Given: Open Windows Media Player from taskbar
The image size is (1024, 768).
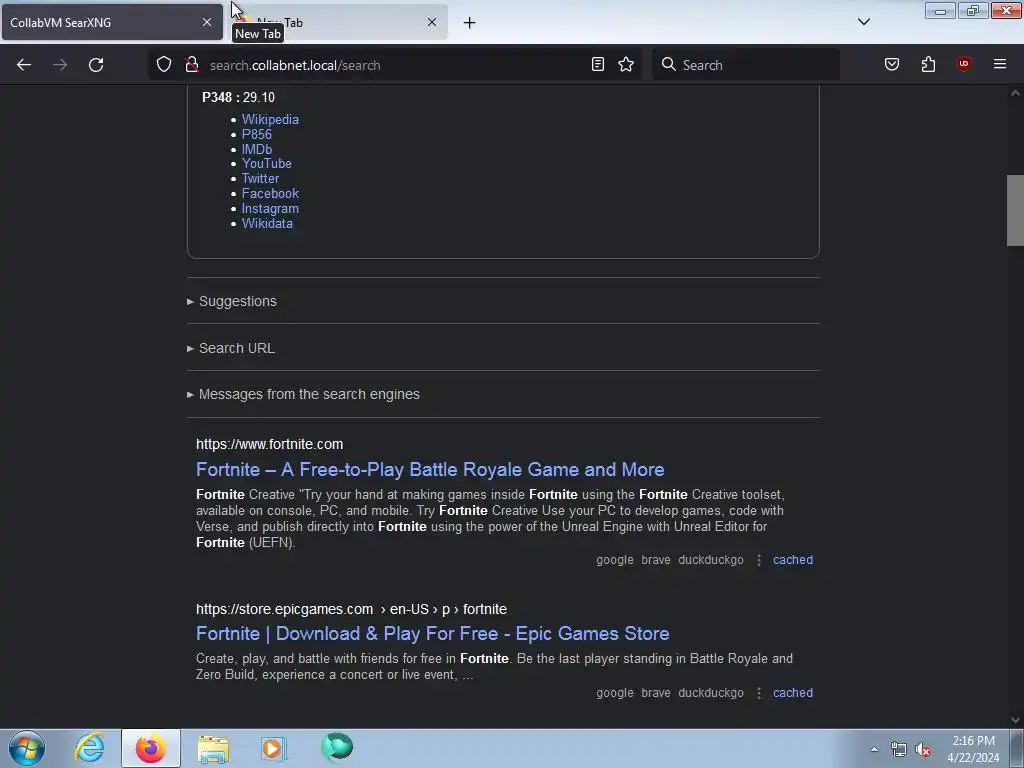Looking at the screenshot, I should point(274,748).
